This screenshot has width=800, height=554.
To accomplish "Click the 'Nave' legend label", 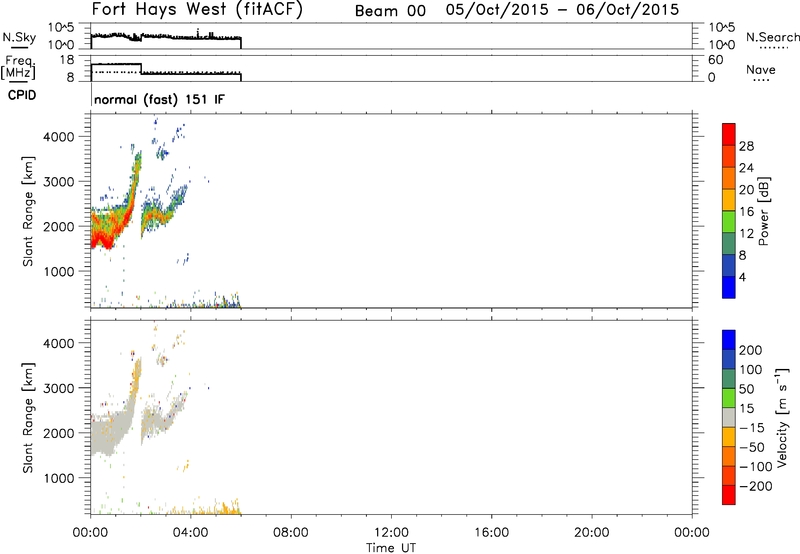I will (761, 69).
